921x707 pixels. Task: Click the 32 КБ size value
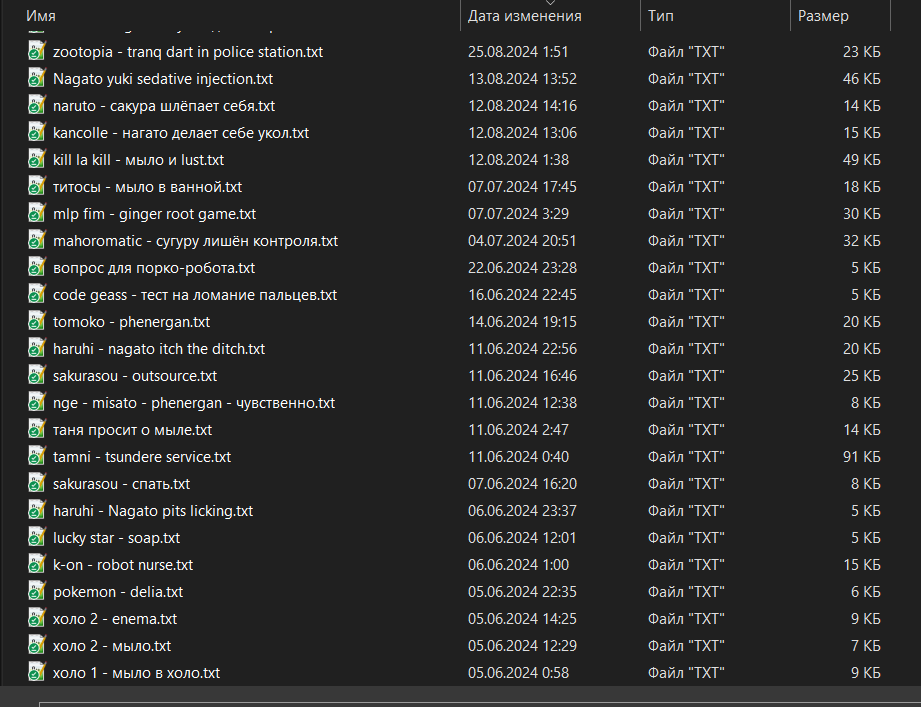pos(862,241)
